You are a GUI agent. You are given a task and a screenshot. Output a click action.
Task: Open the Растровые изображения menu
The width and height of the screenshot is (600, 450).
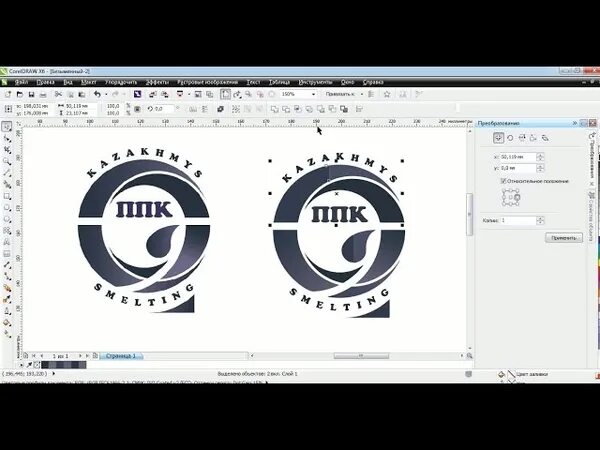(x=207, y=82)
